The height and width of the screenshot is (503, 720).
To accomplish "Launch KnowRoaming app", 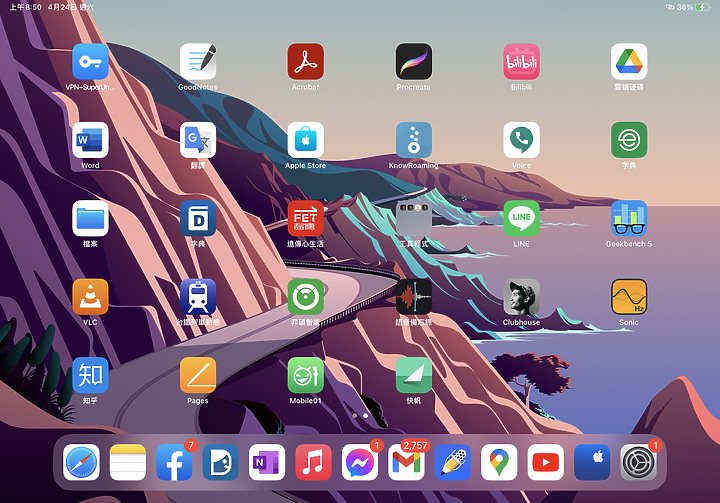I will click(414, 140).
